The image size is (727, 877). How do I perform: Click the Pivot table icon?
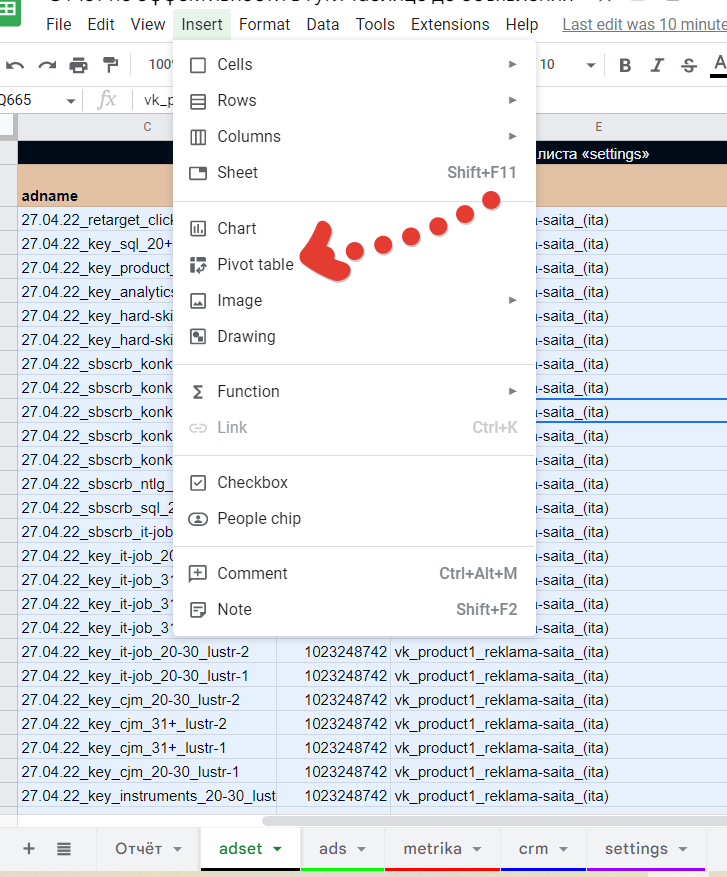[198, 265]
